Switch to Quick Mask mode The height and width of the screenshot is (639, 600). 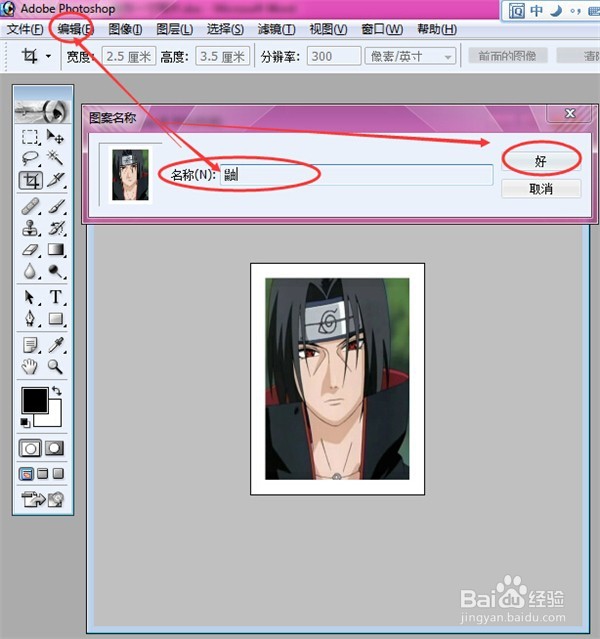55,448
